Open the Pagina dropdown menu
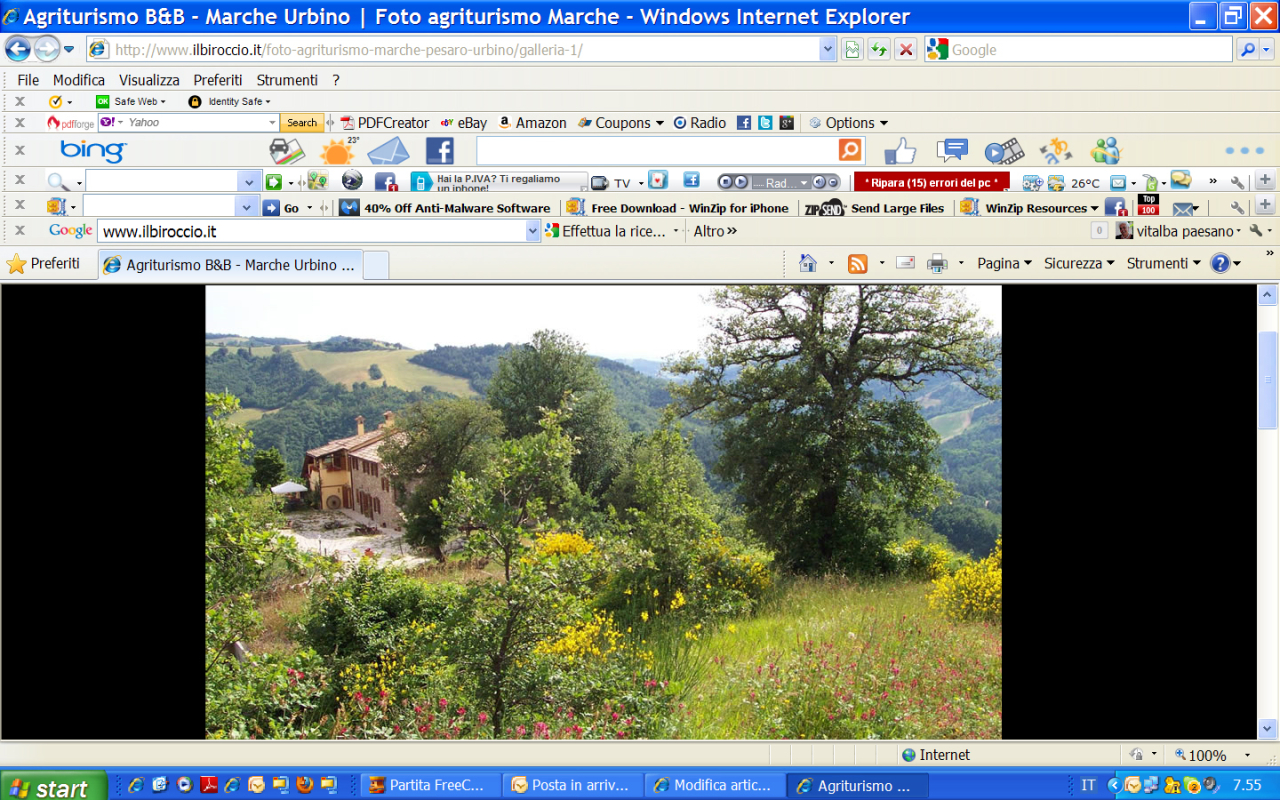This screenshot has height=800, width=1280. pyautogui.click(x=1004, y=263)
